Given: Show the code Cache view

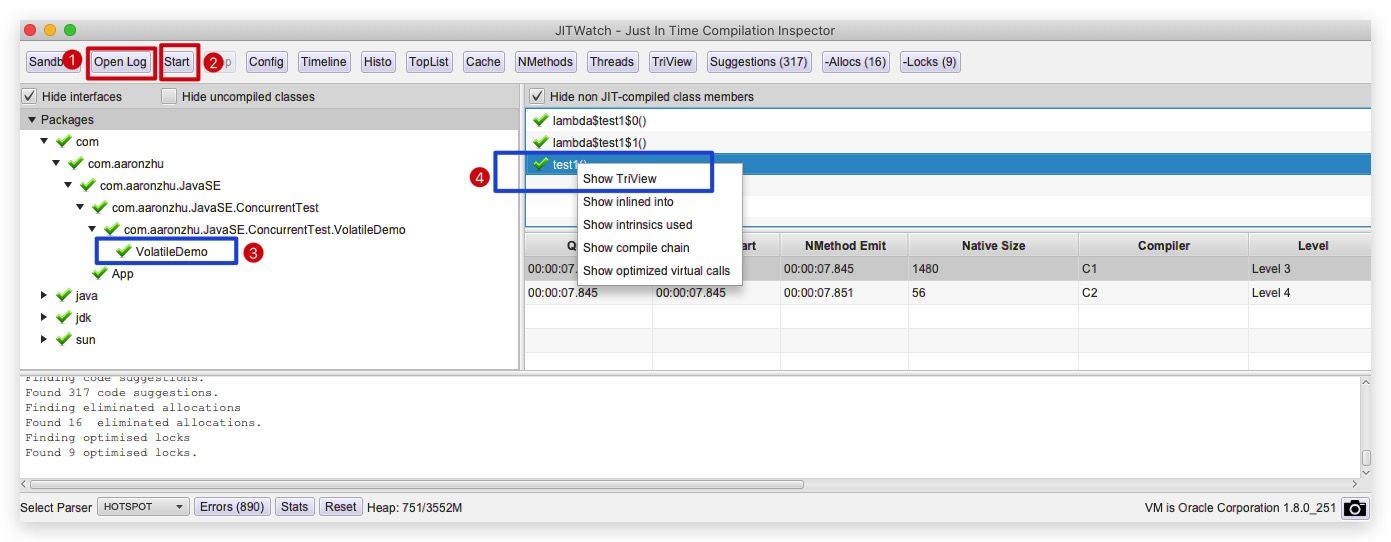Looking at the screenshot, I should pyautogui.click(x=483, y=62).
